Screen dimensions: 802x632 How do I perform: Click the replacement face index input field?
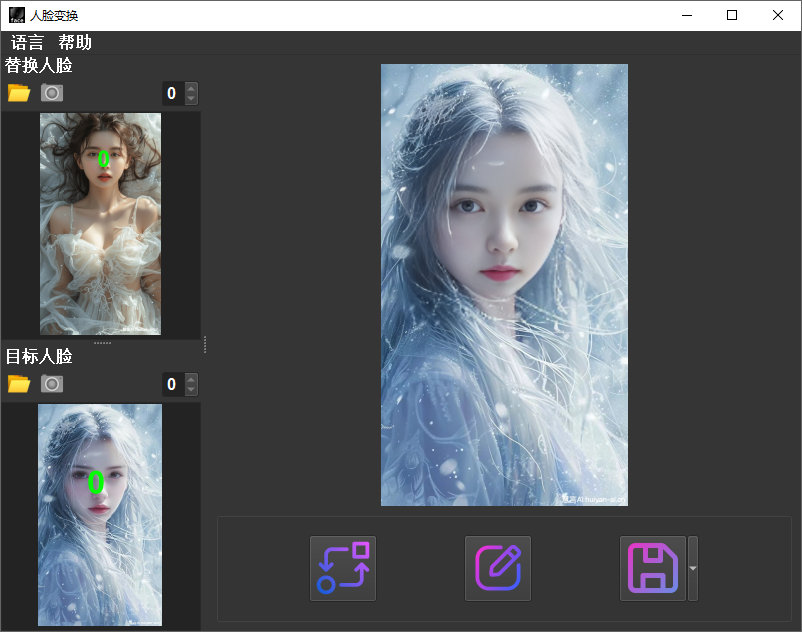171,92
